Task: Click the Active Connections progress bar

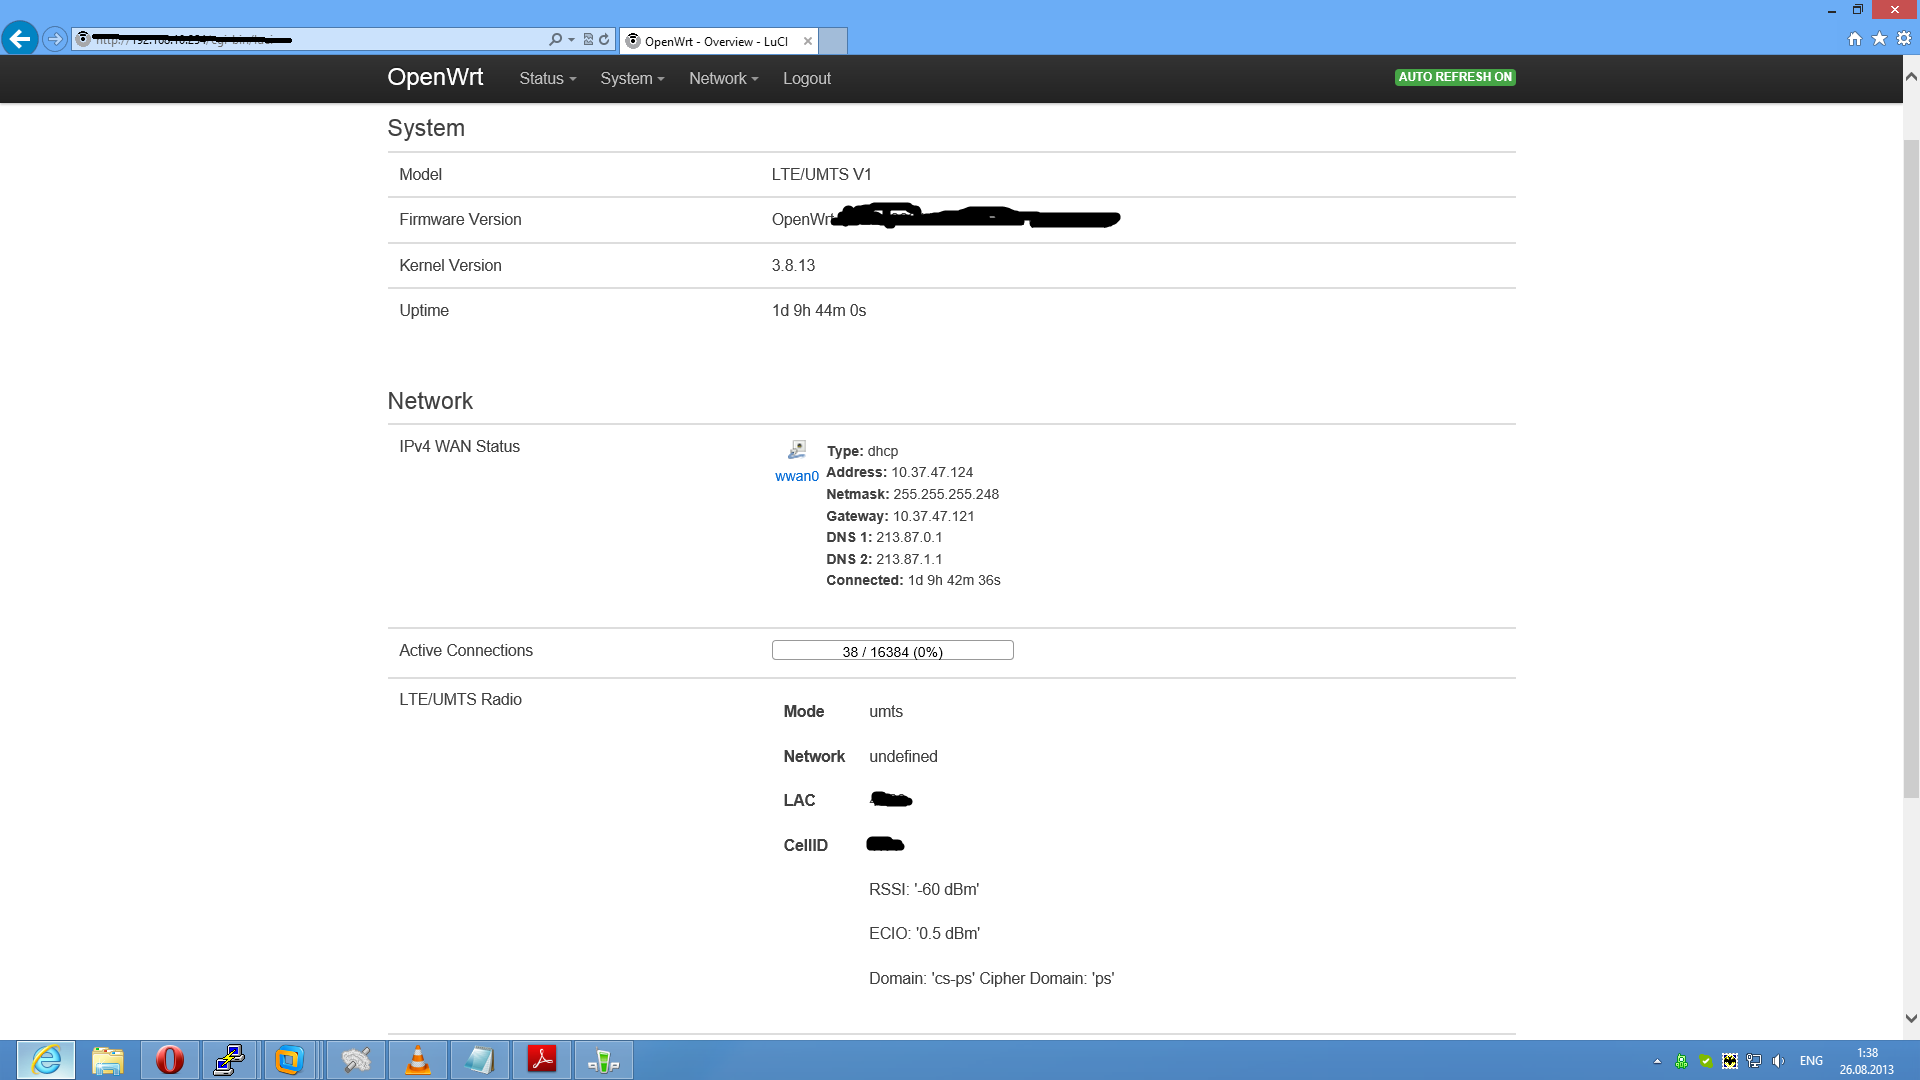Action: click(893, 651)
